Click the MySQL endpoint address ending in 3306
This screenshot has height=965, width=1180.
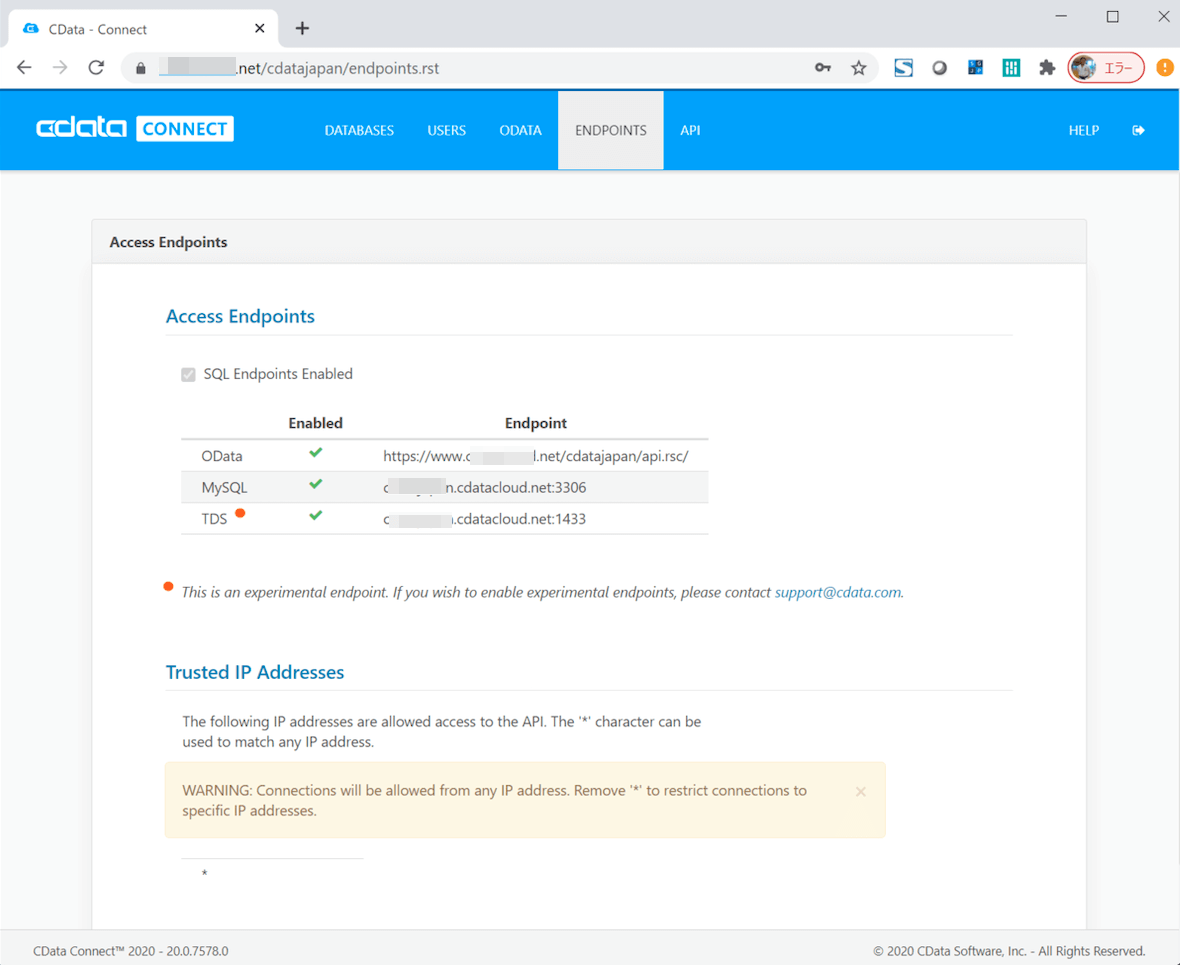click(x=485, y=488)
